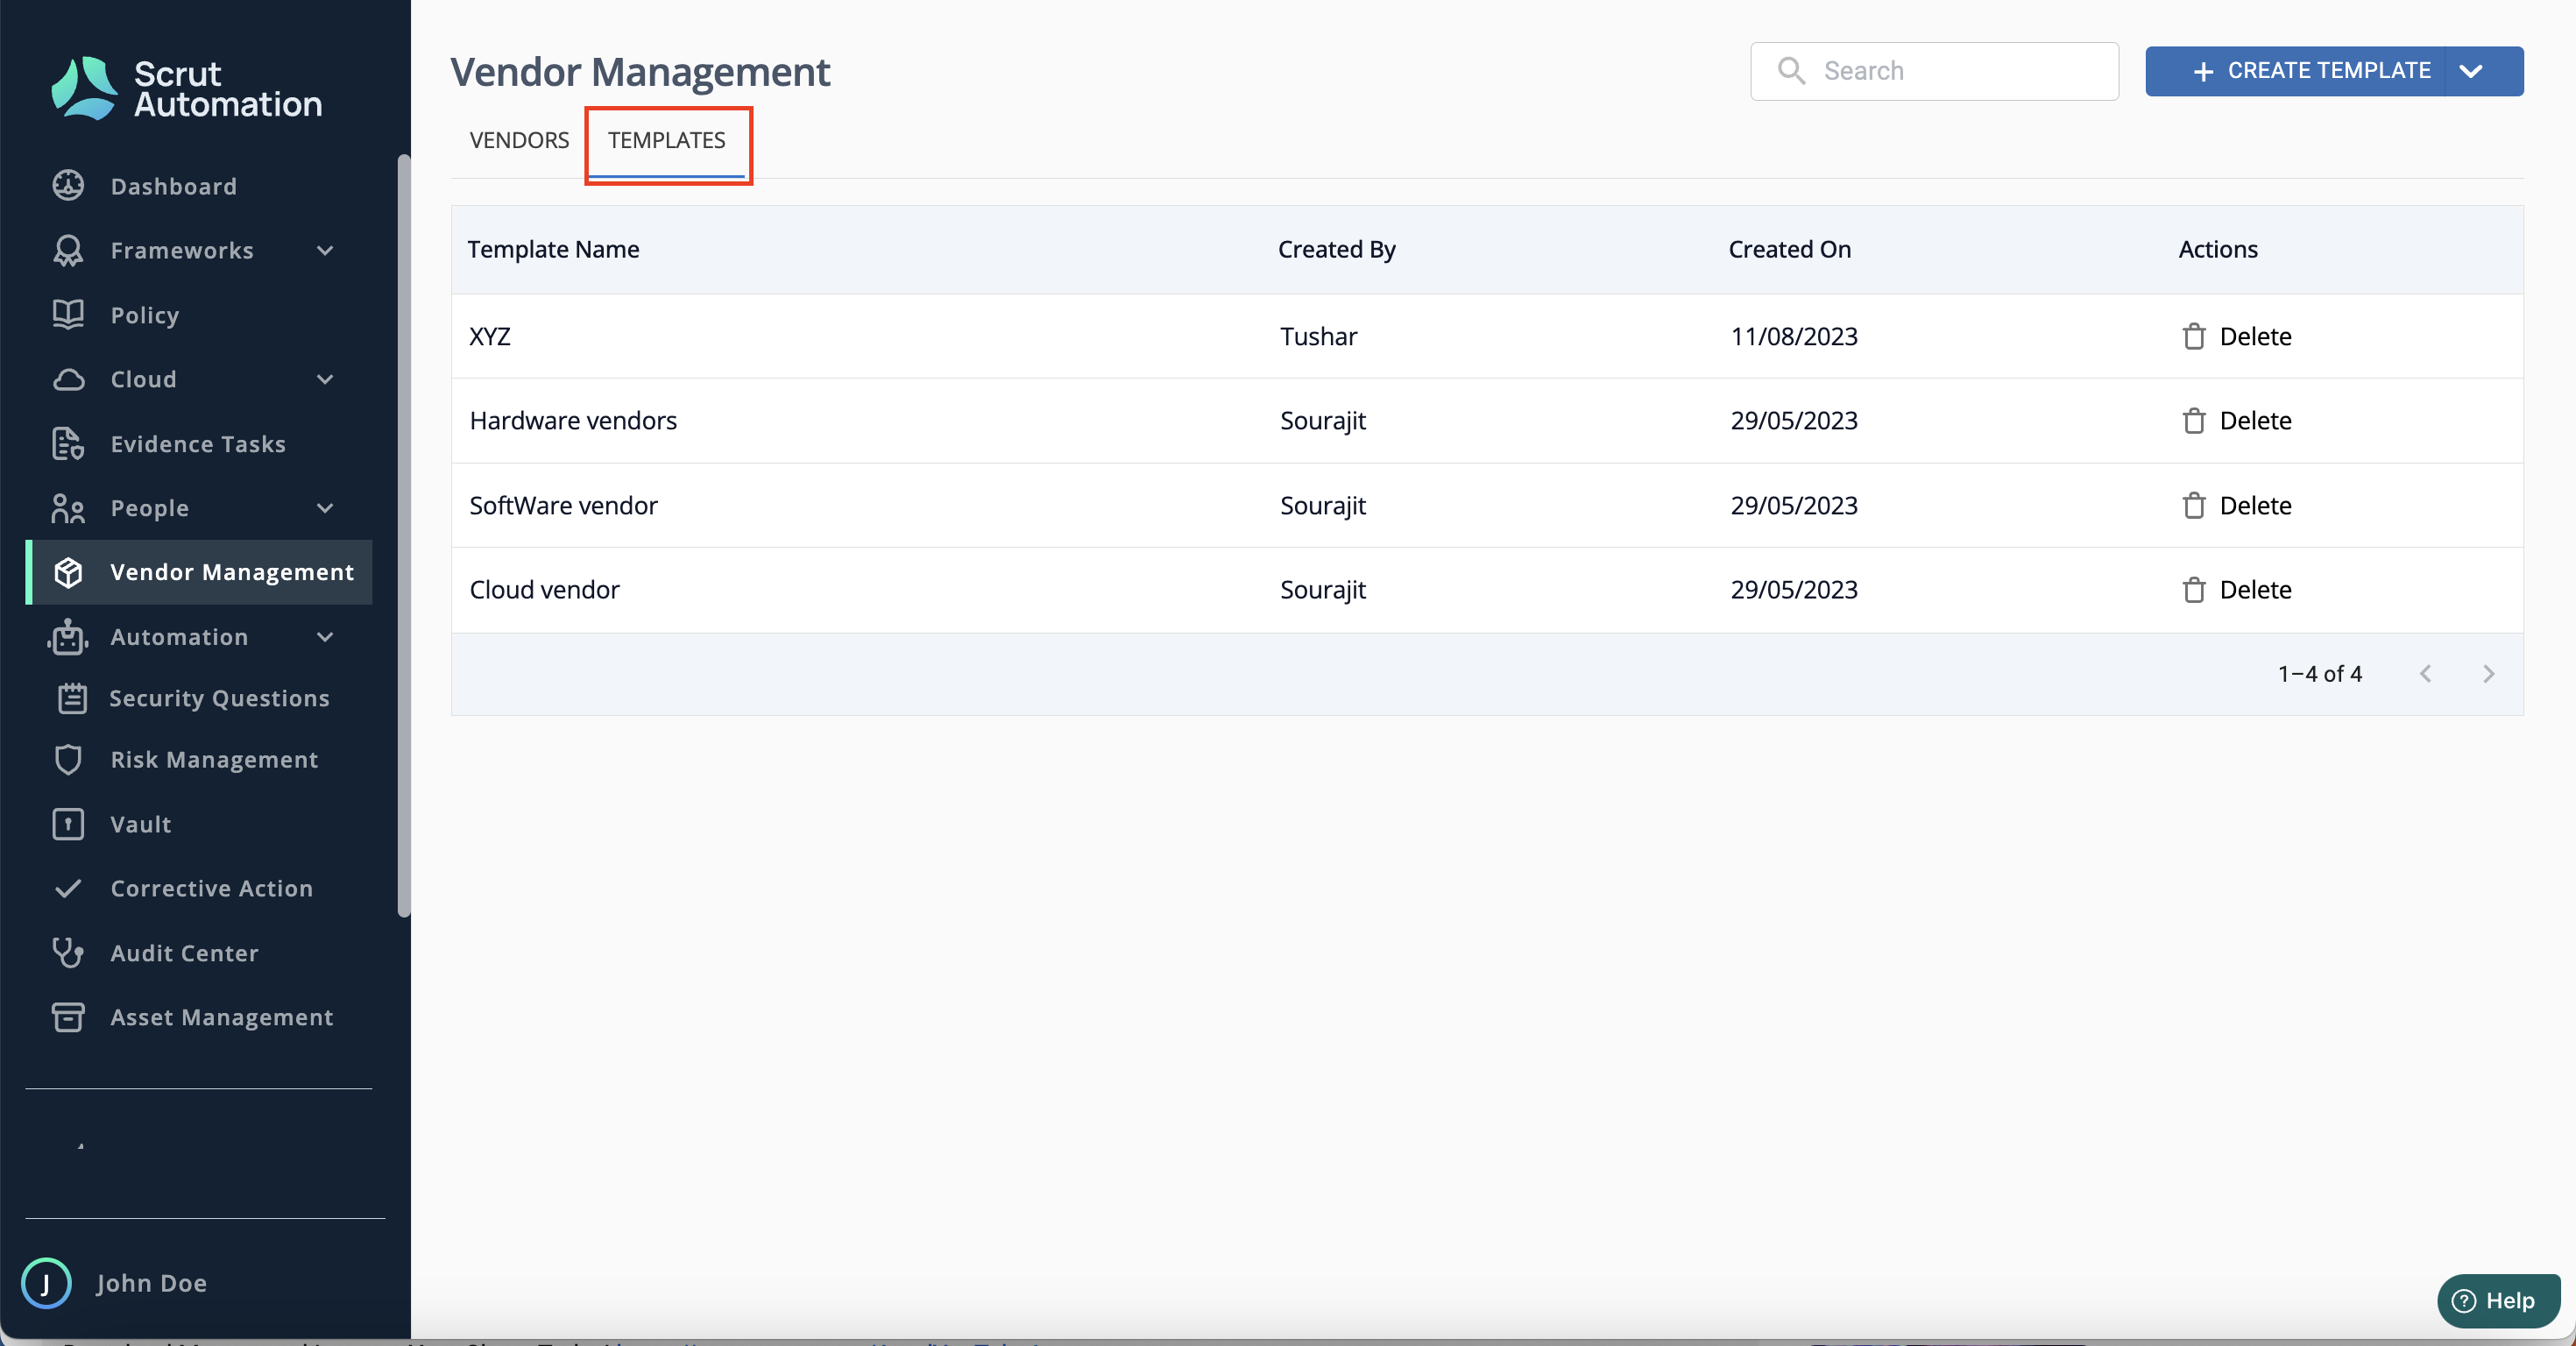The image size is (2576, 1346).
Task: Open the XYZ template row
Action: coord(1487,336)
